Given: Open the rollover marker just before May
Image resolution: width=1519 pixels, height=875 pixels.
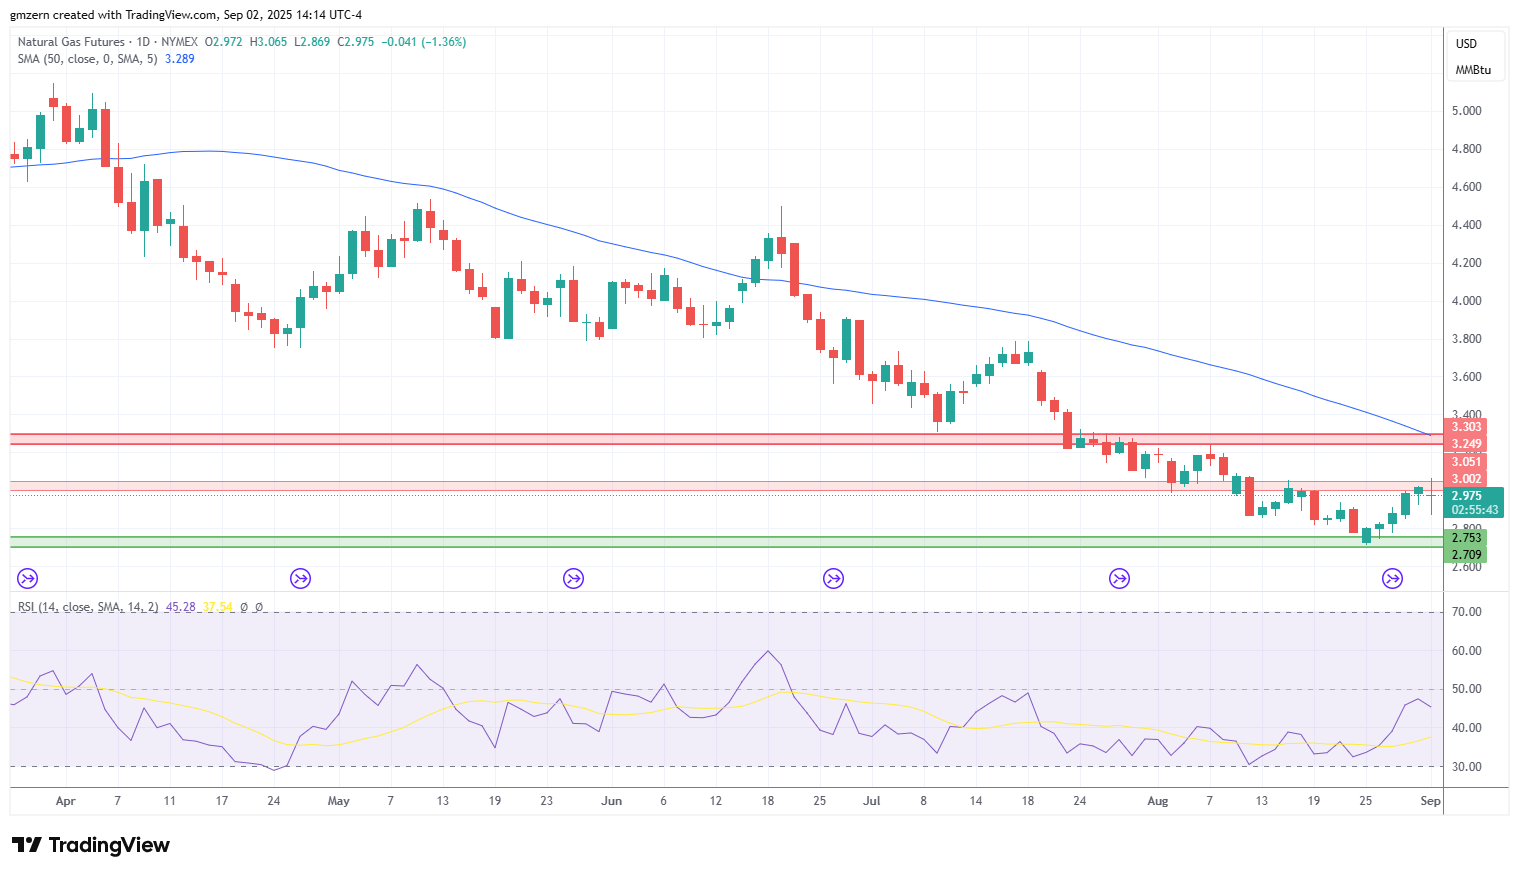Looking at the screenshot, I should pos(300,578).
